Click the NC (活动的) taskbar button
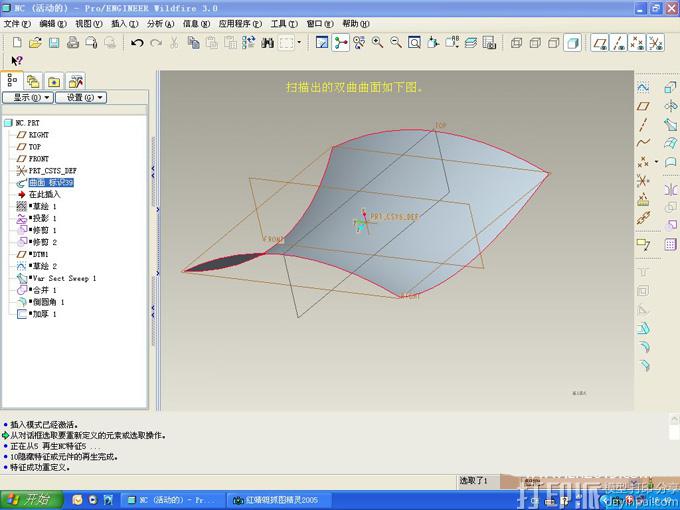Viewport: 680px width, 510px height. coord(173,500)
